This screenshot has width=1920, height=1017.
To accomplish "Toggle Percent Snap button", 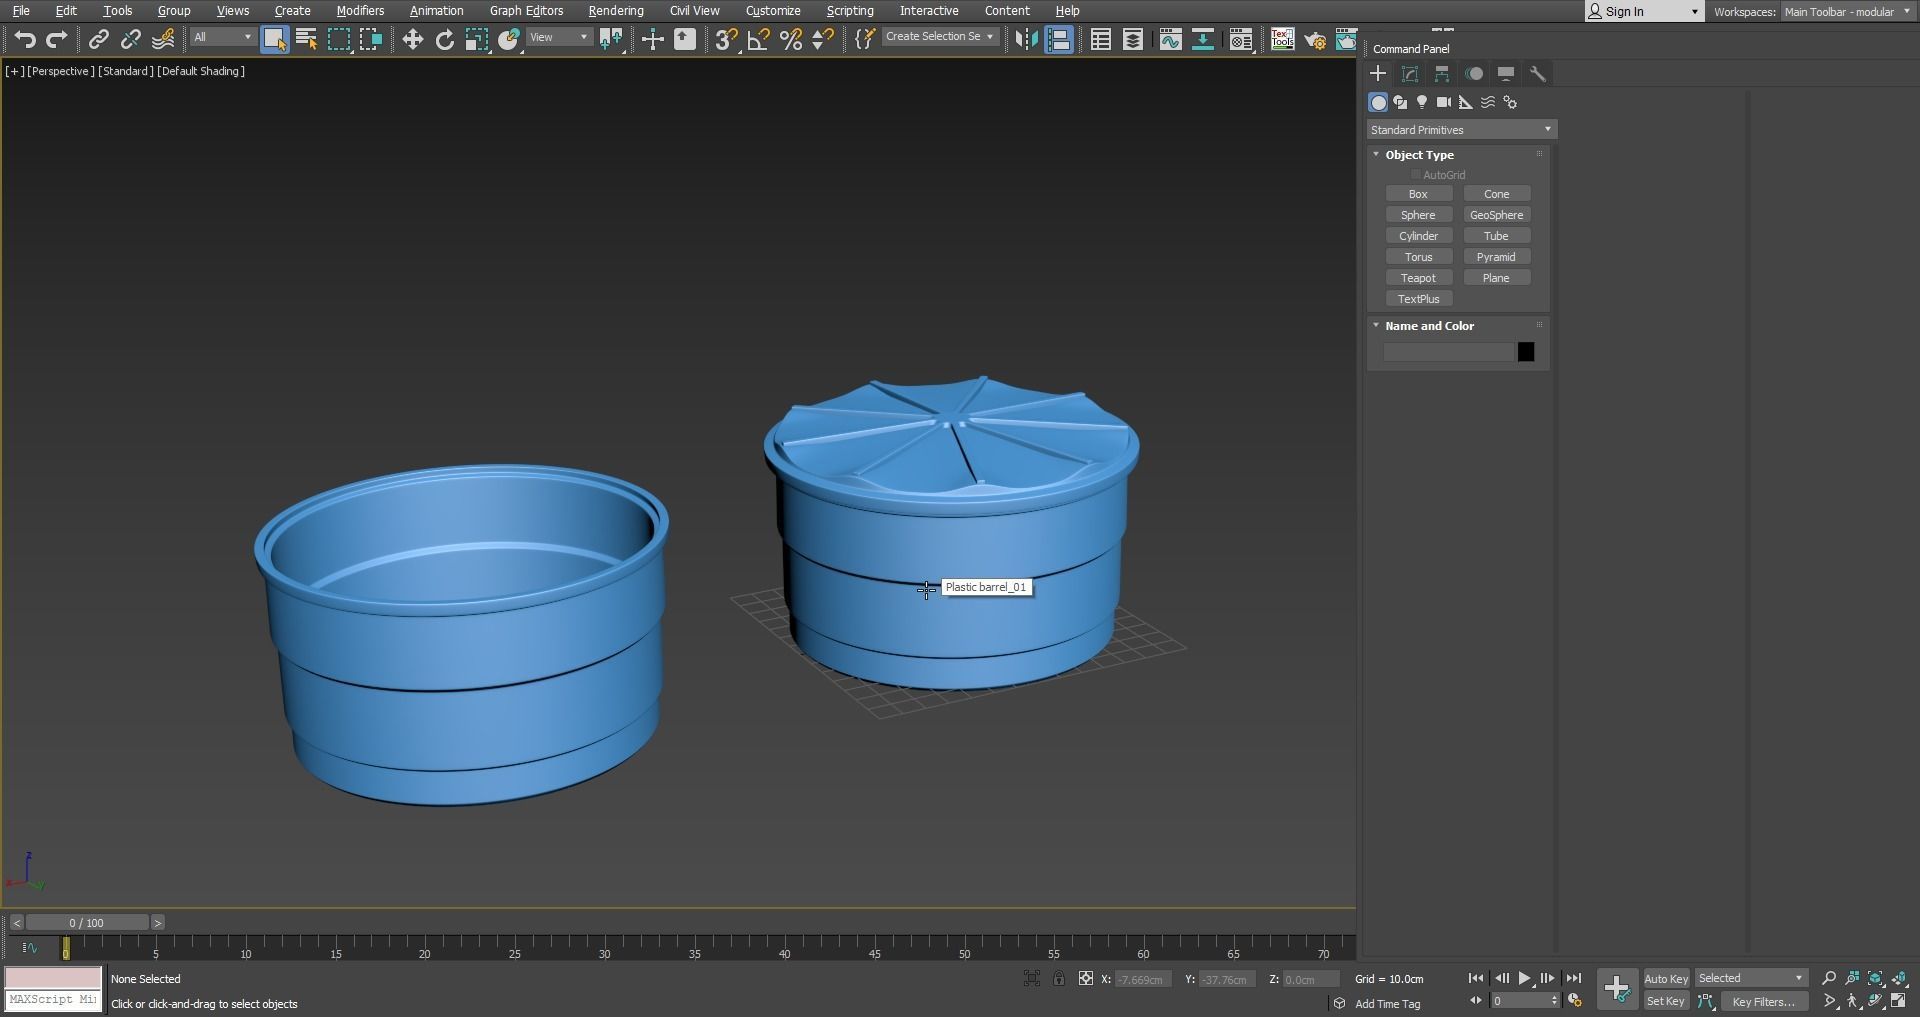I will 790,39.
